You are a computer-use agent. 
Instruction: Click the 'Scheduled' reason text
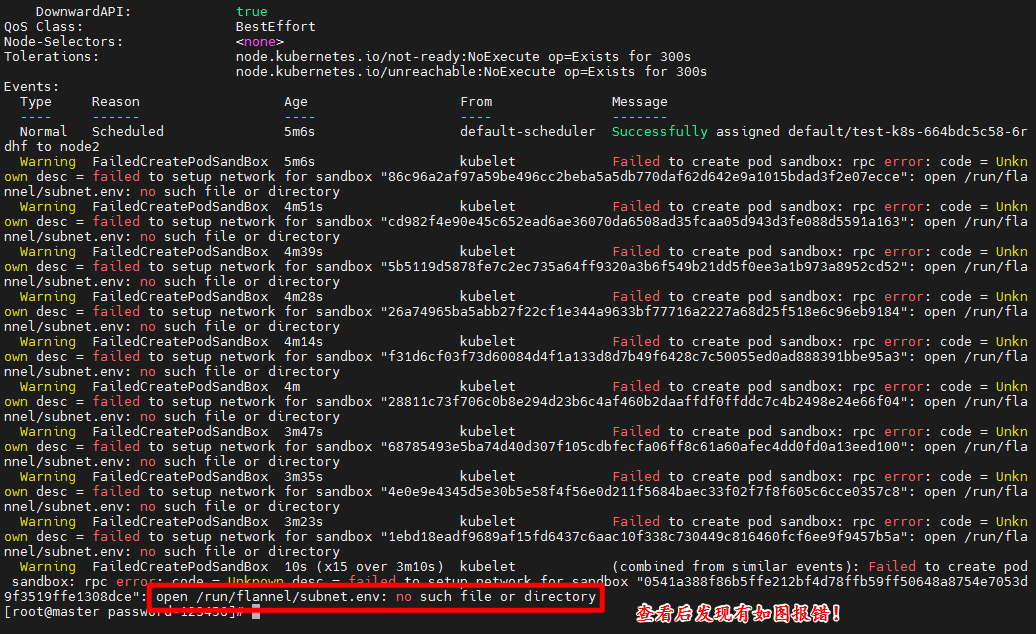pyautogui.click(x=128, y=131)
